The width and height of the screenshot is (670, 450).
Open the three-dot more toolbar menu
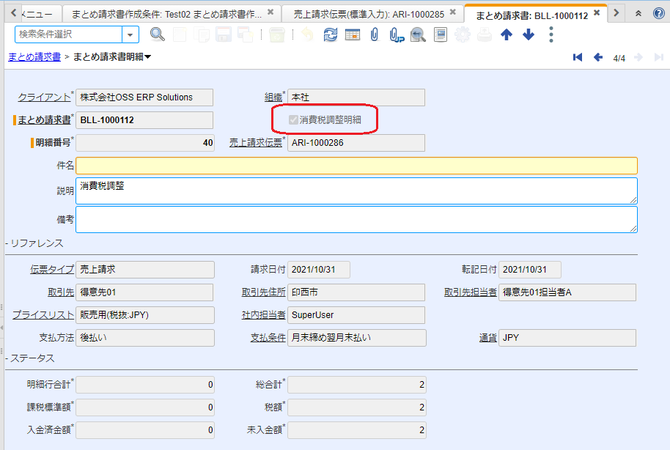551,35
